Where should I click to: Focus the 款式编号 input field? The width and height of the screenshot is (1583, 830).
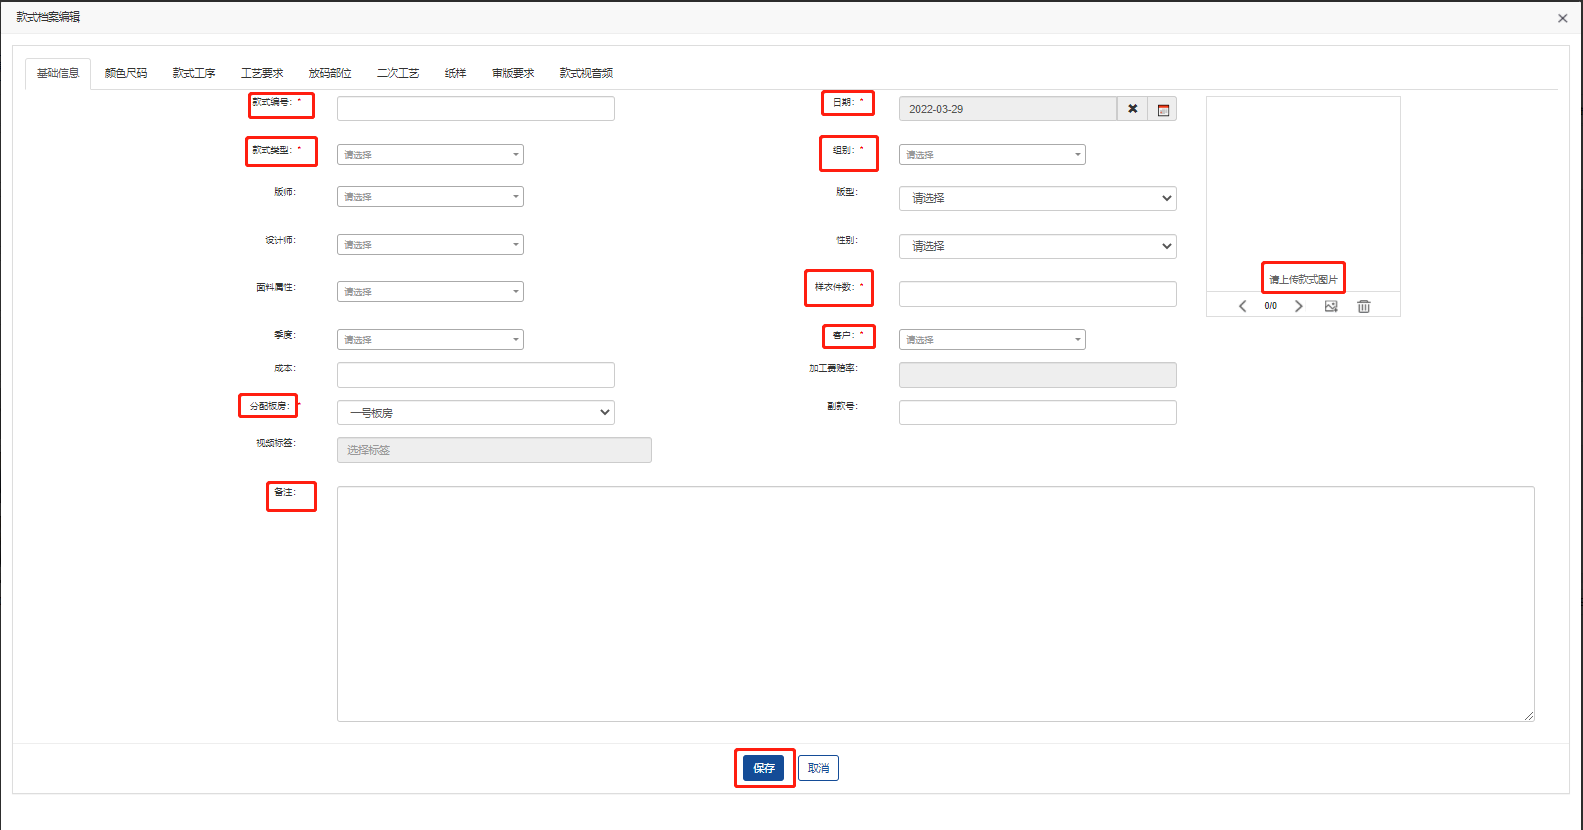pos(475,109)
